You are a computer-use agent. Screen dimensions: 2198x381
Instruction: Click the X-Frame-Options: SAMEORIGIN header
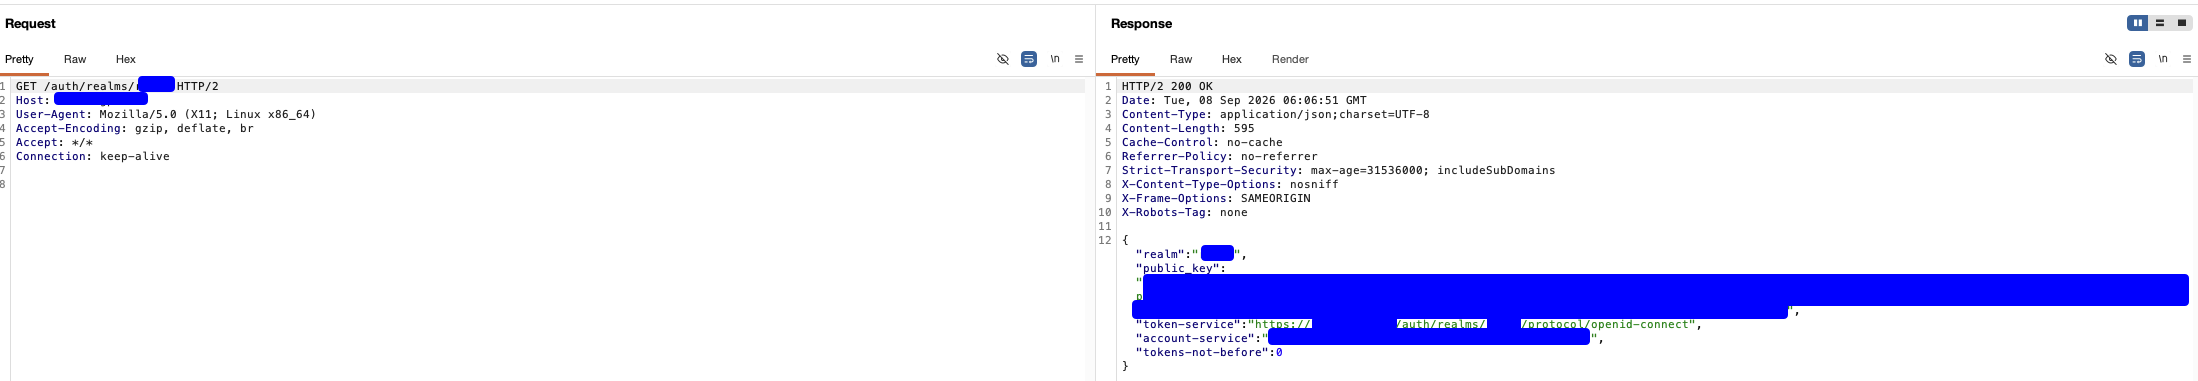tap(1216, 198)
